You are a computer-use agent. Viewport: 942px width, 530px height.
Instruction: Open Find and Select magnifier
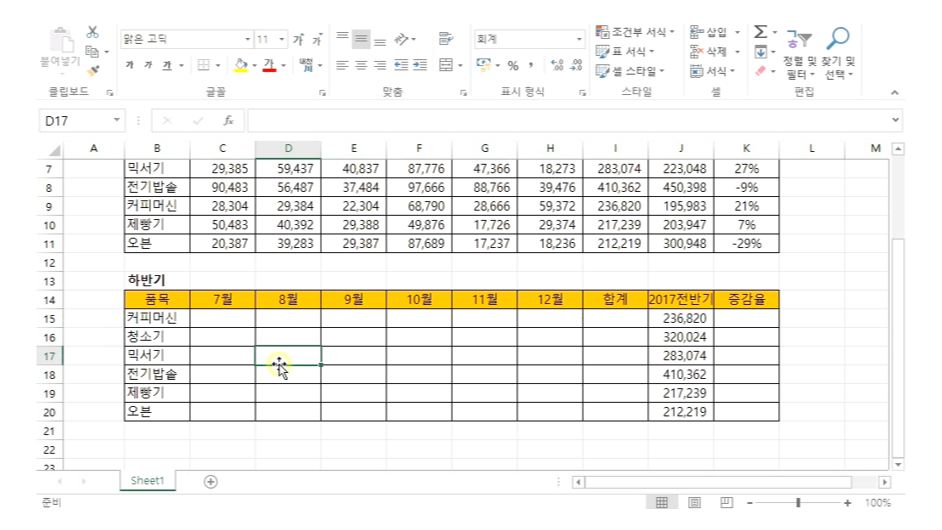(x=837, y=39)
